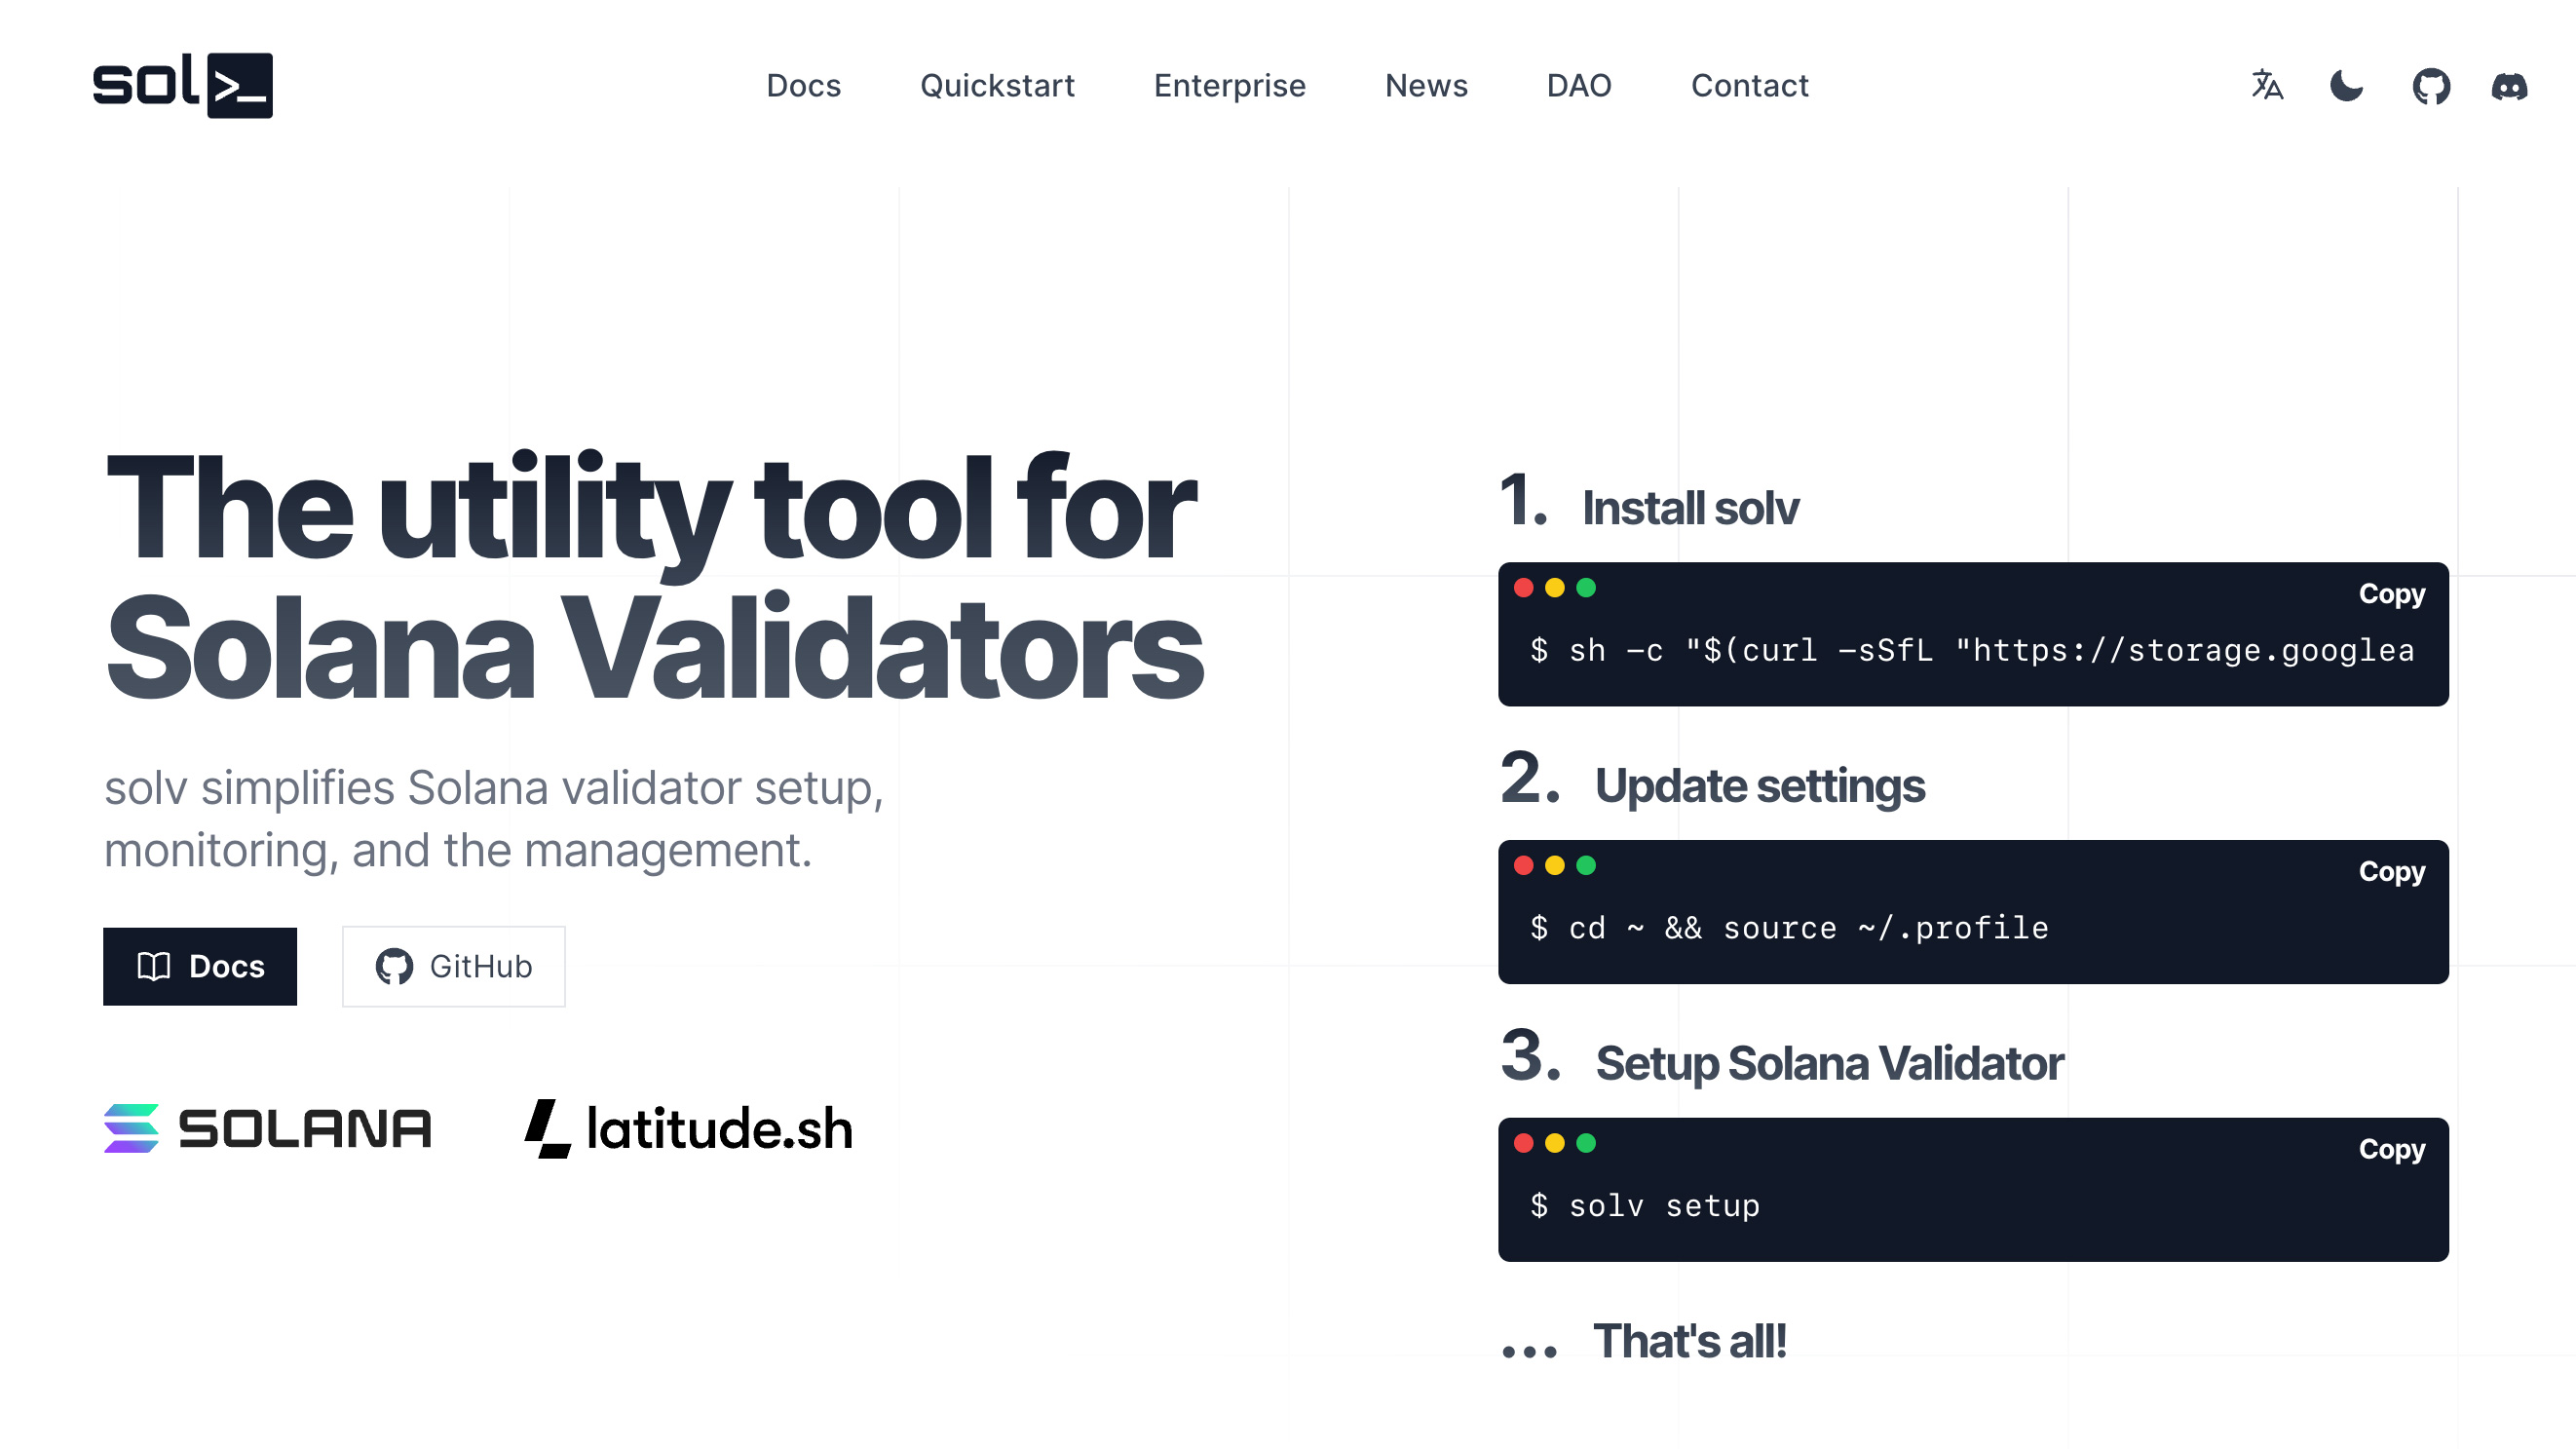Open the Quickstart nav item
The image size is (2576, 1449).
[x=997, y=86]
